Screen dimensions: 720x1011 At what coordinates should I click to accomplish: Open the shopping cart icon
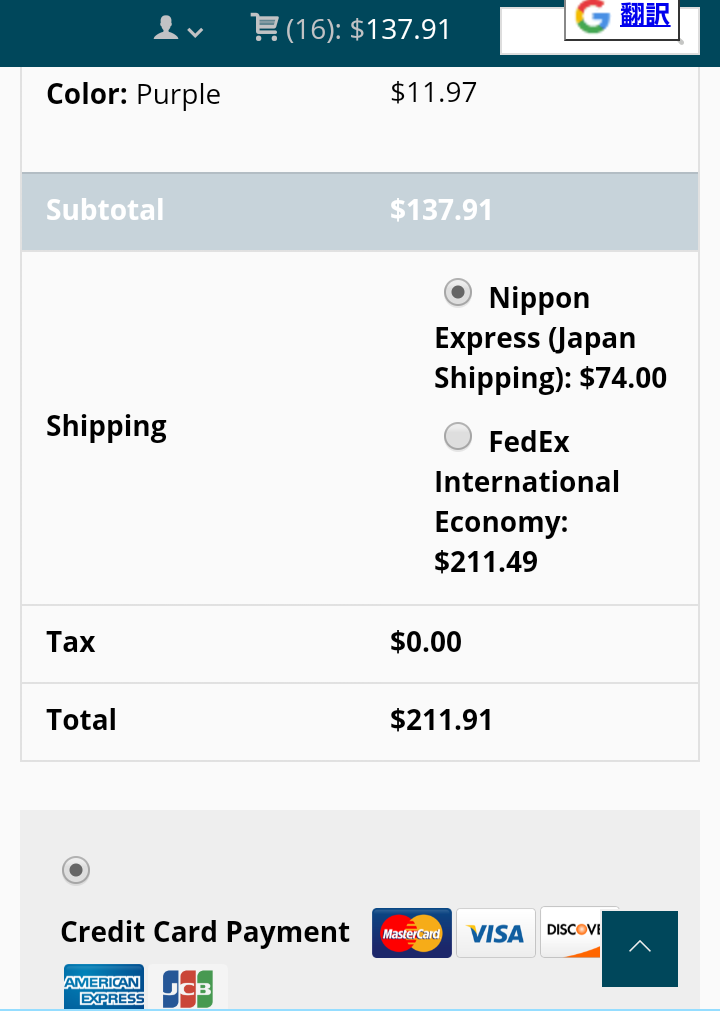(264, 27)
